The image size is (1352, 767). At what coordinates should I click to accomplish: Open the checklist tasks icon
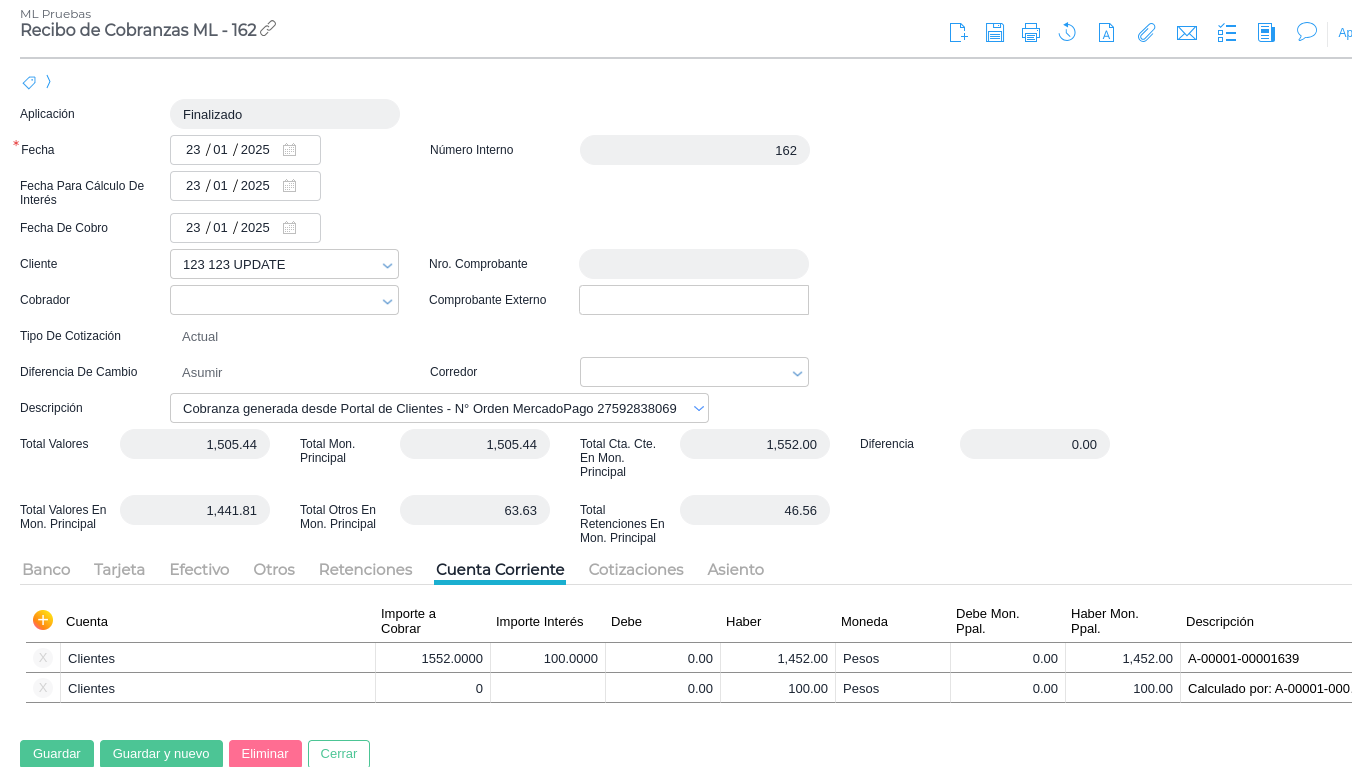(1226, 33)
